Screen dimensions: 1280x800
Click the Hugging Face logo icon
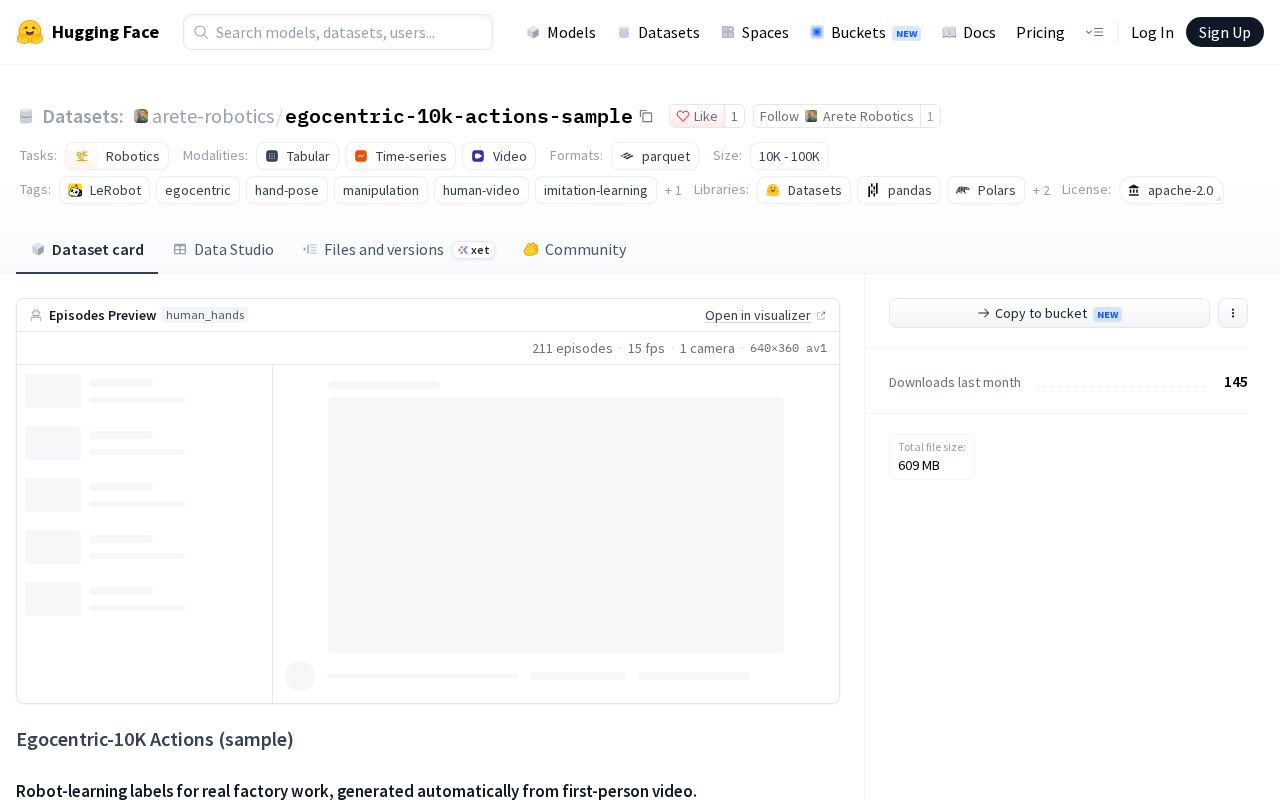[x=30, y=32]
